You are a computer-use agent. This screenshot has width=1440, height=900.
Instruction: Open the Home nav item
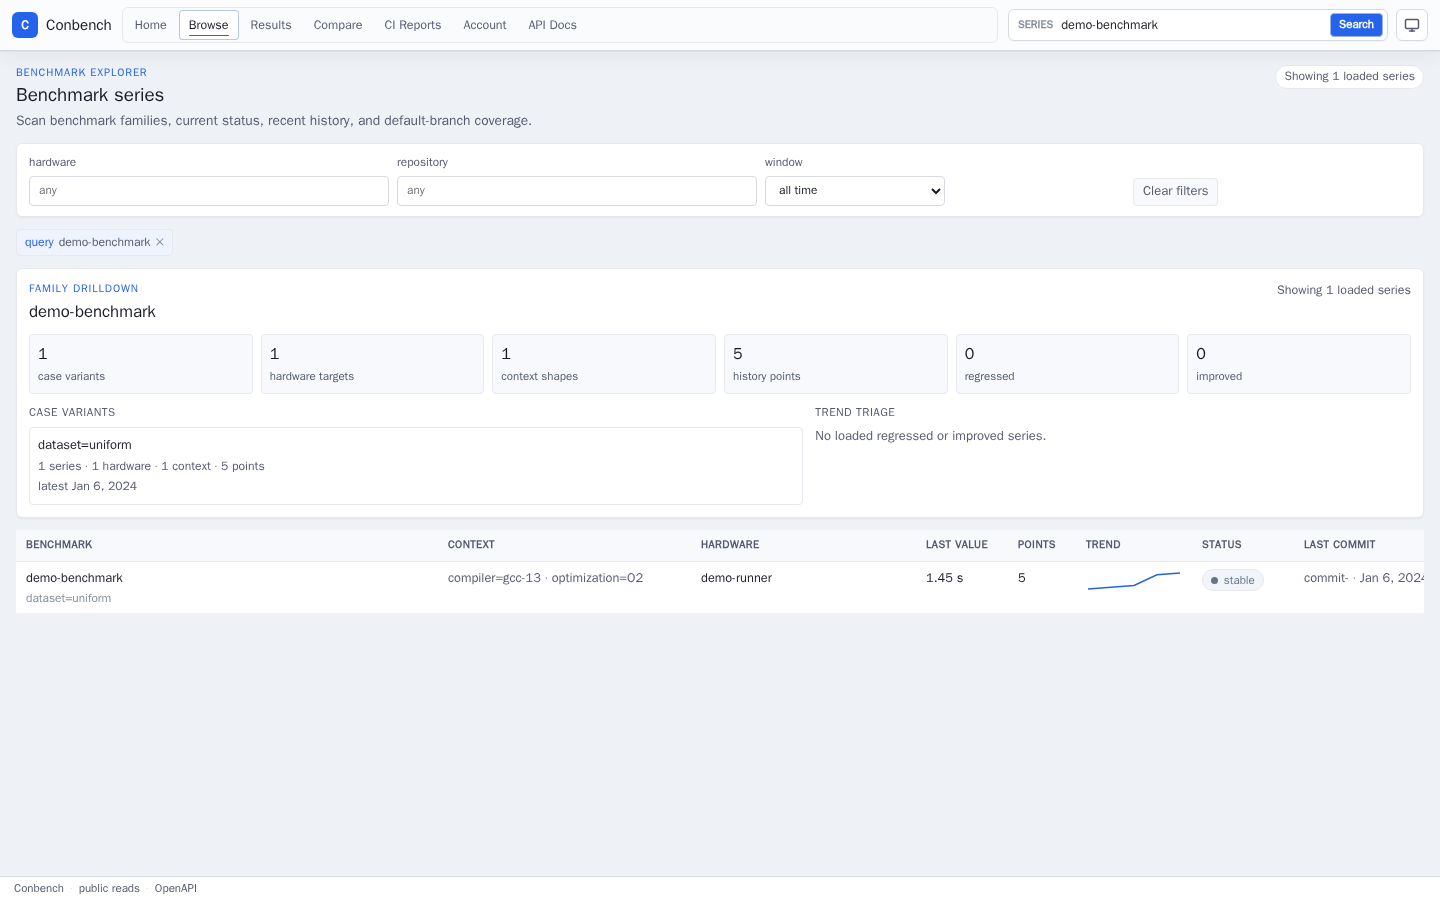coord(151,25)
